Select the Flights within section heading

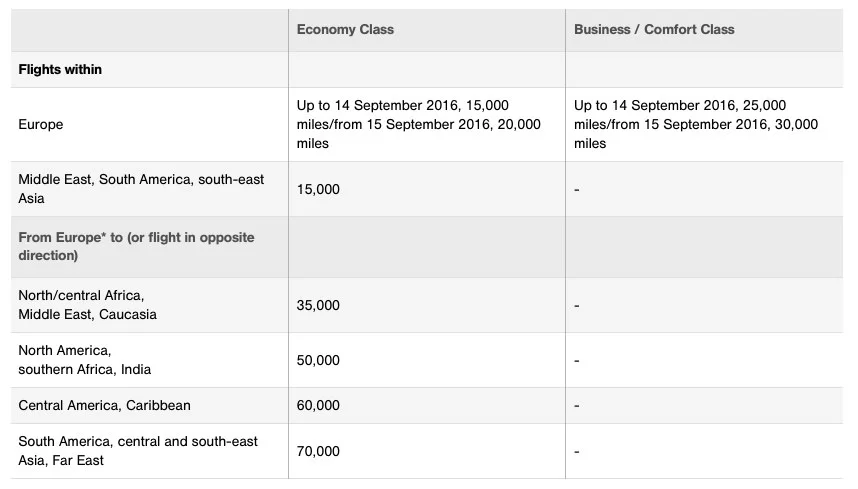click(x=60, y=69)
